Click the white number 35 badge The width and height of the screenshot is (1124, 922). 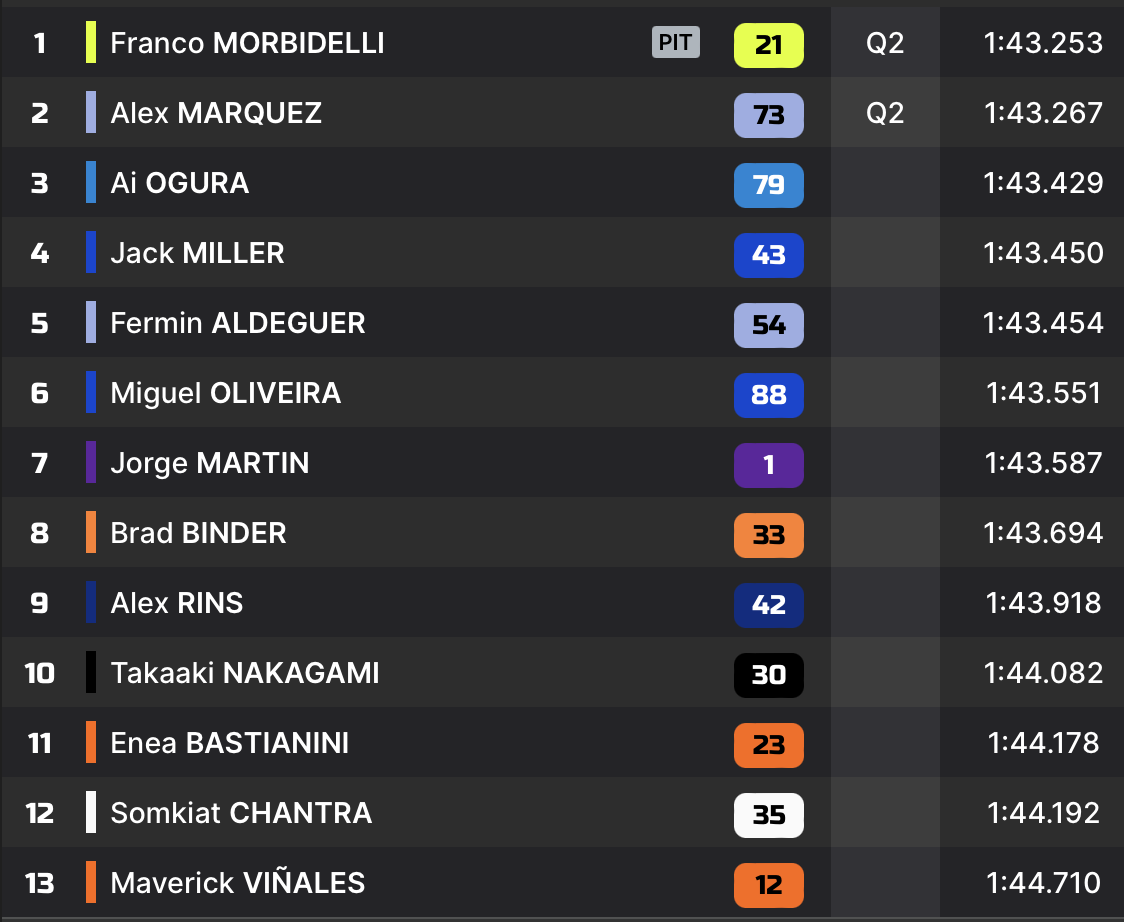[768, 815]
